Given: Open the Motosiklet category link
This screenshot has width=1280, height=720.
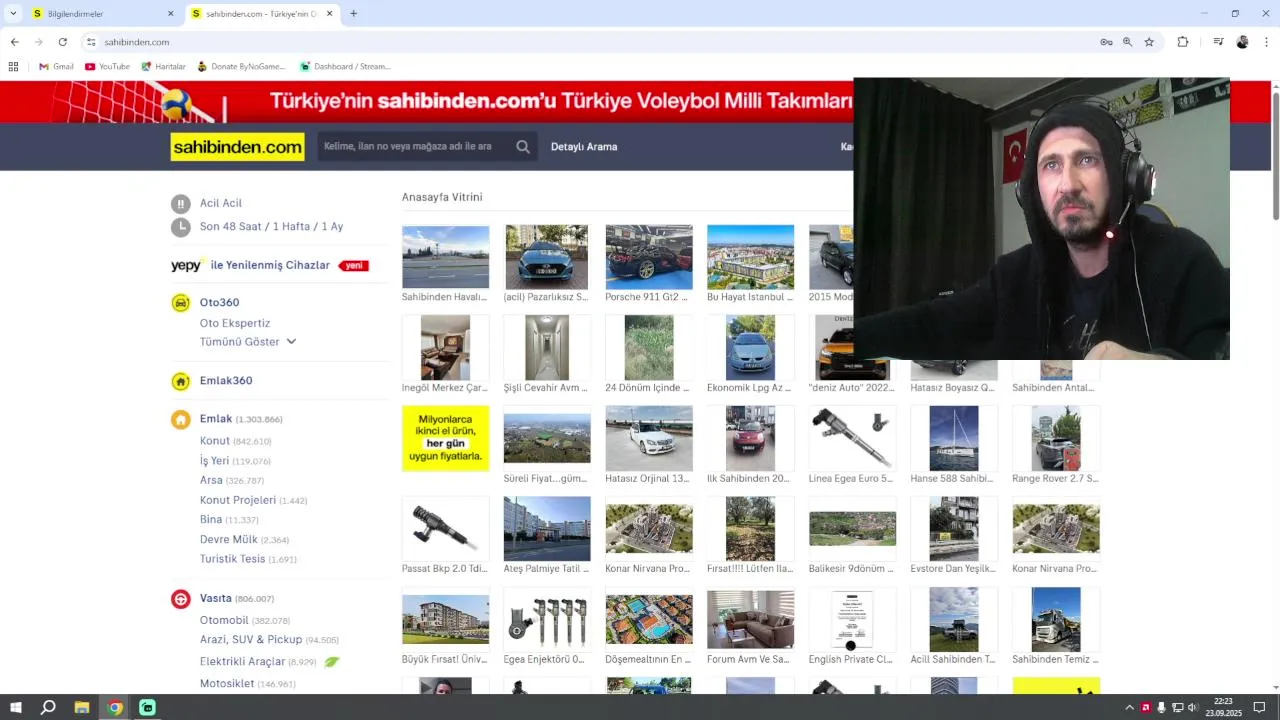Looking at the screenshot, I should point(227,684).
